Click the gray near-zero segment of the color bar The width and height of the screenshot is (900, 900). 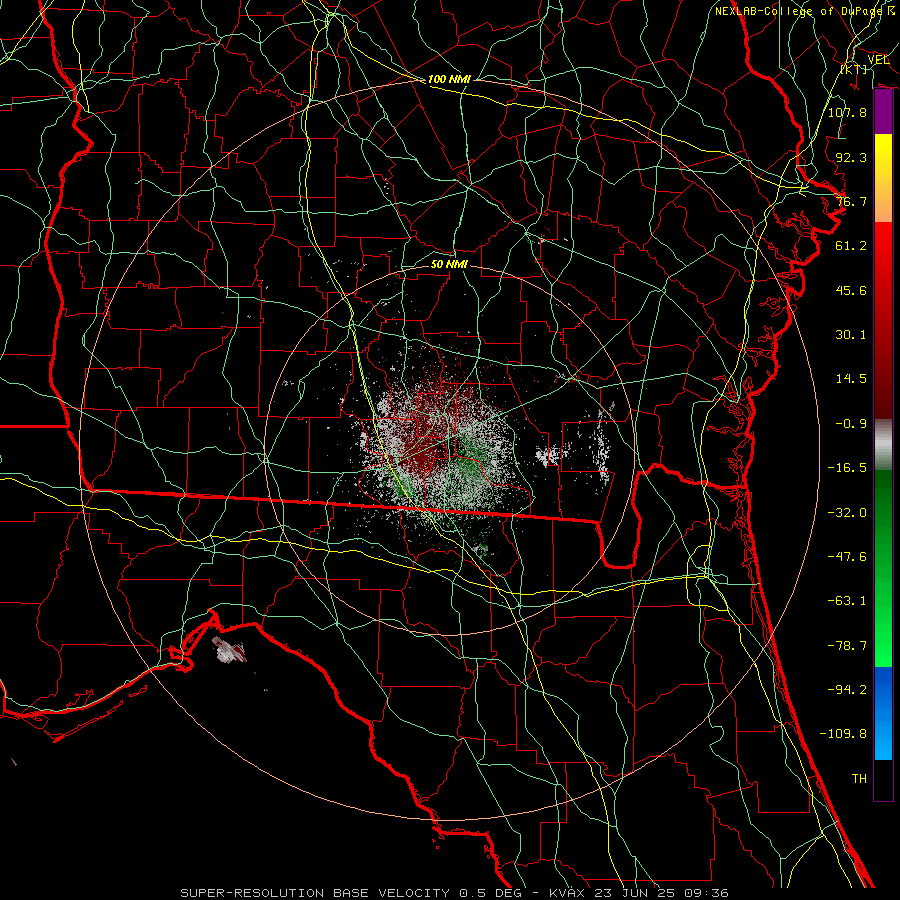(x=883, y=445)
